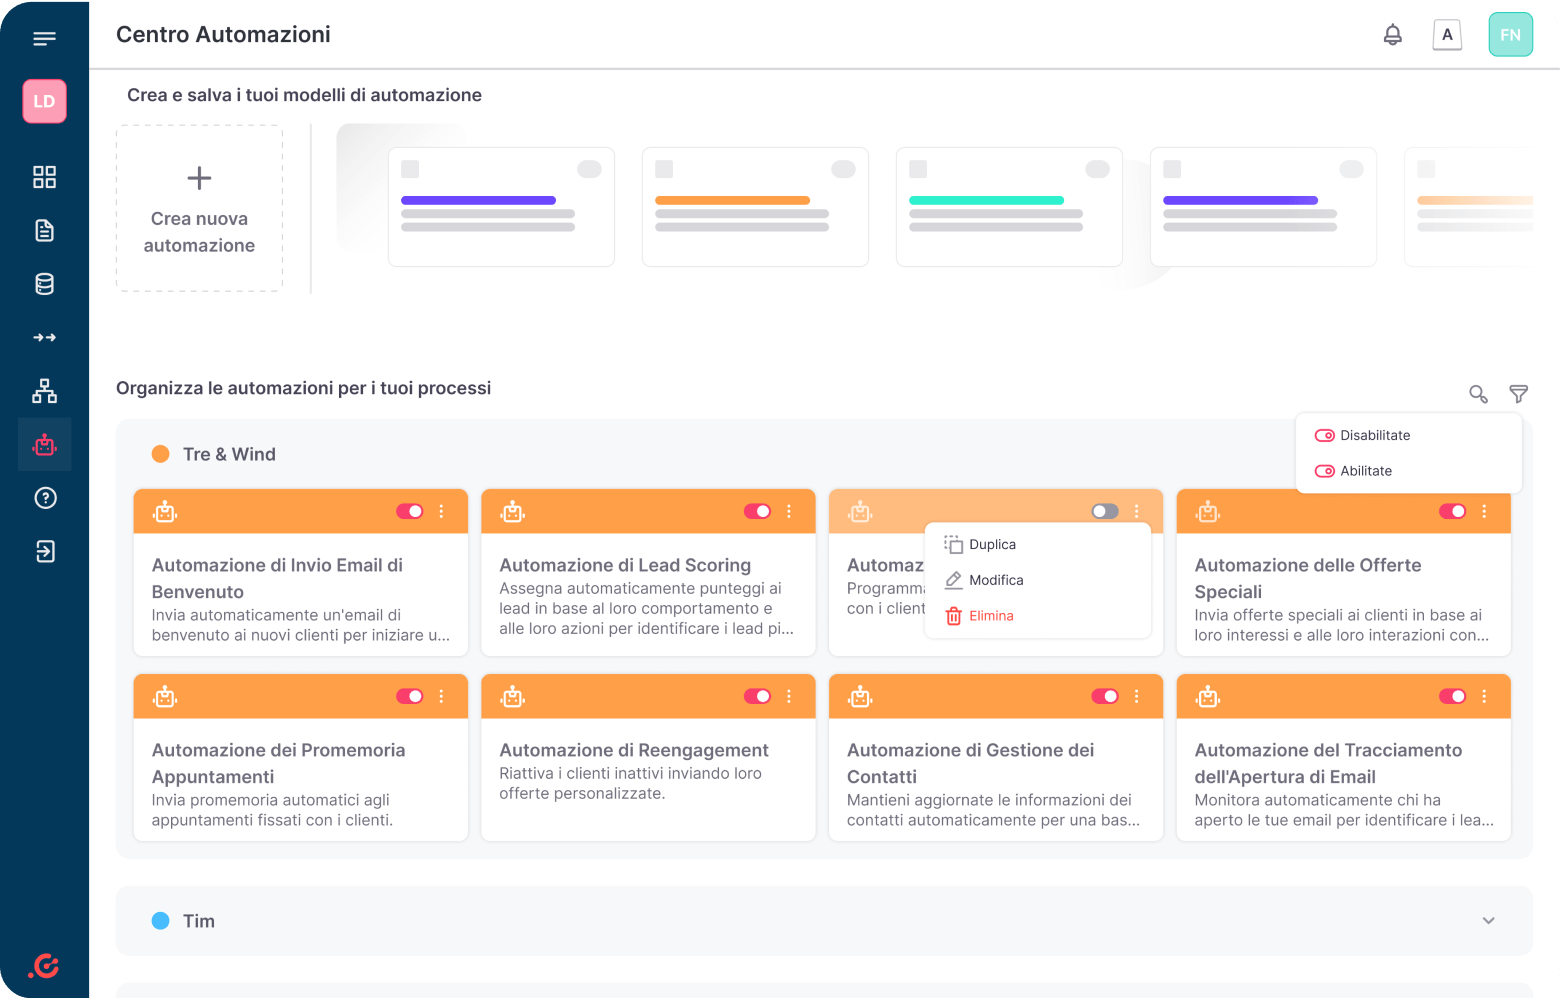The height and width of the screenshot is (998, 1560).
Task: Expand the Tim group chevron
Action: (1488, 921)
